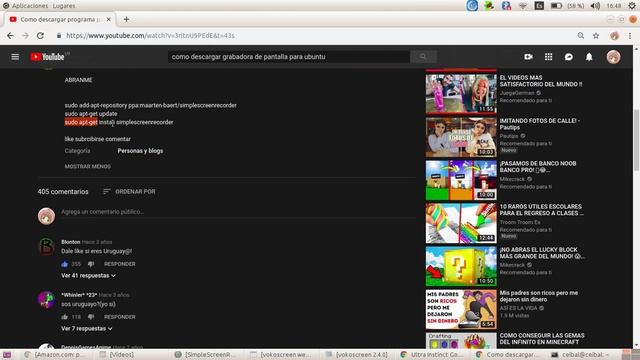This screenshot has height=360, width=640.
Task: Open IMITANDO FOTOS DE CALLE thumbnail
Action: [x=461, y=137]
